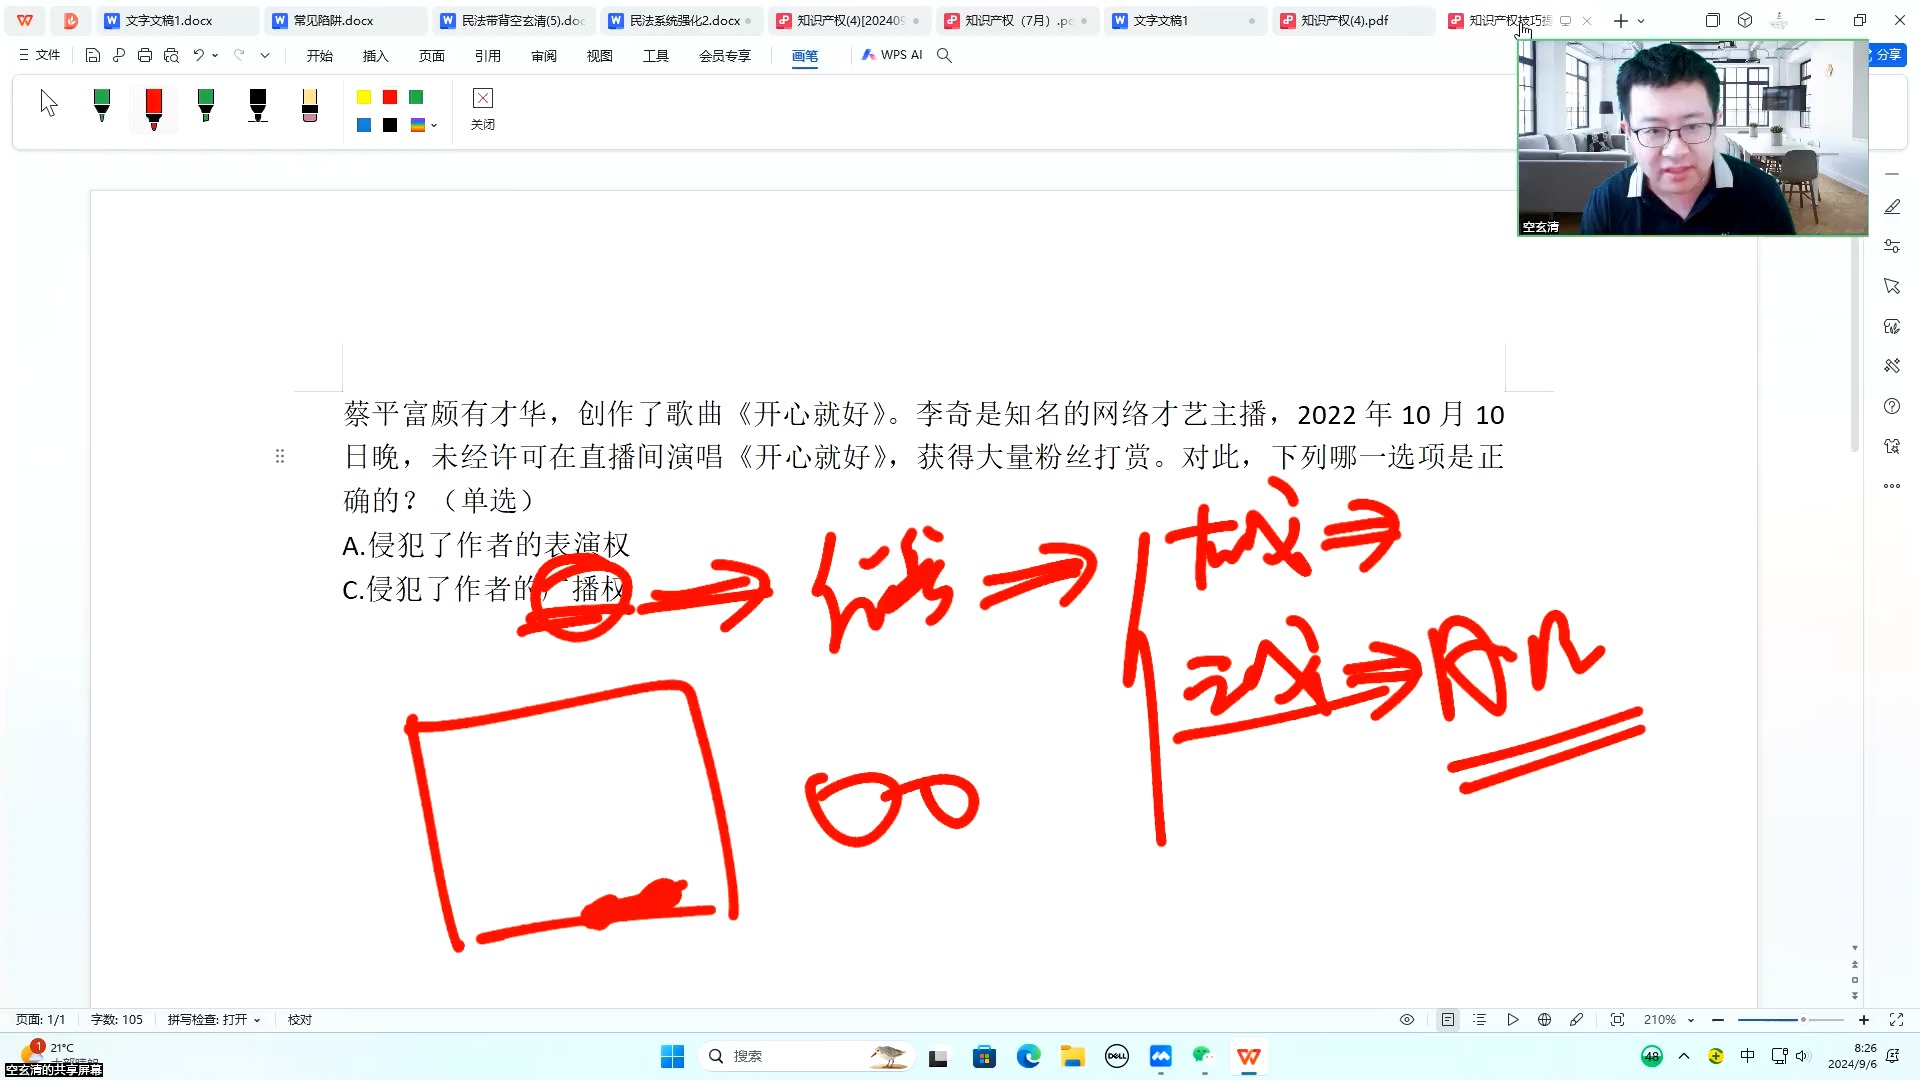Close the pen toolbar with 关闭
Image resolution: width=1920 pixels, height=1080 pixels.
pyautogui.click(x=483, y=109)
